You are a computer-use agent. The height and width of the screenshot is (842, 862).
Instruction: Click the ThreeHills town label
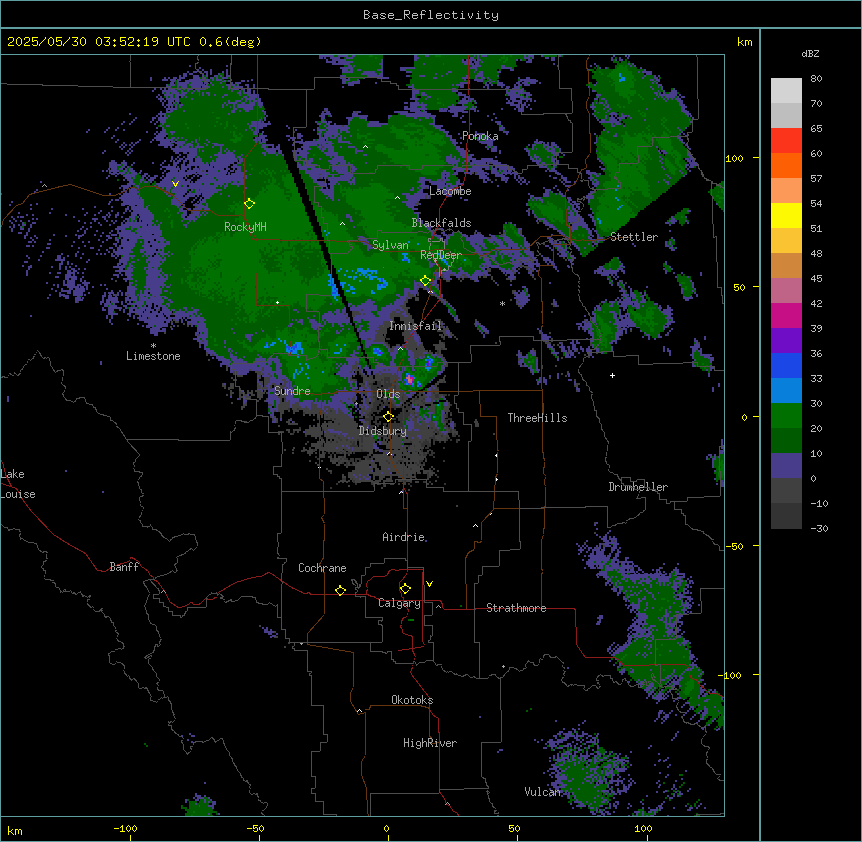[537, 418]
